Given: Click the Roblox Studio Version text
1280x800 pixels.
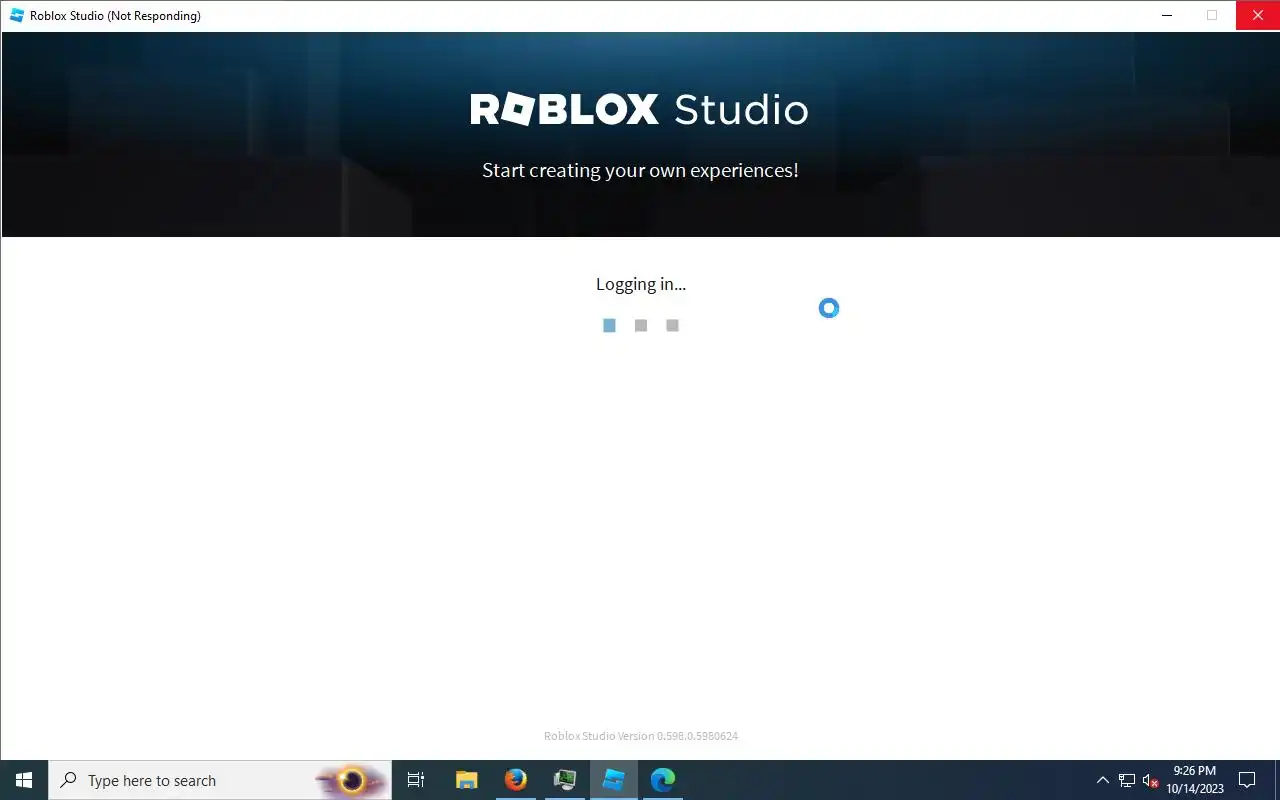Looking at the screenshot, I should [x=641, y=736].
